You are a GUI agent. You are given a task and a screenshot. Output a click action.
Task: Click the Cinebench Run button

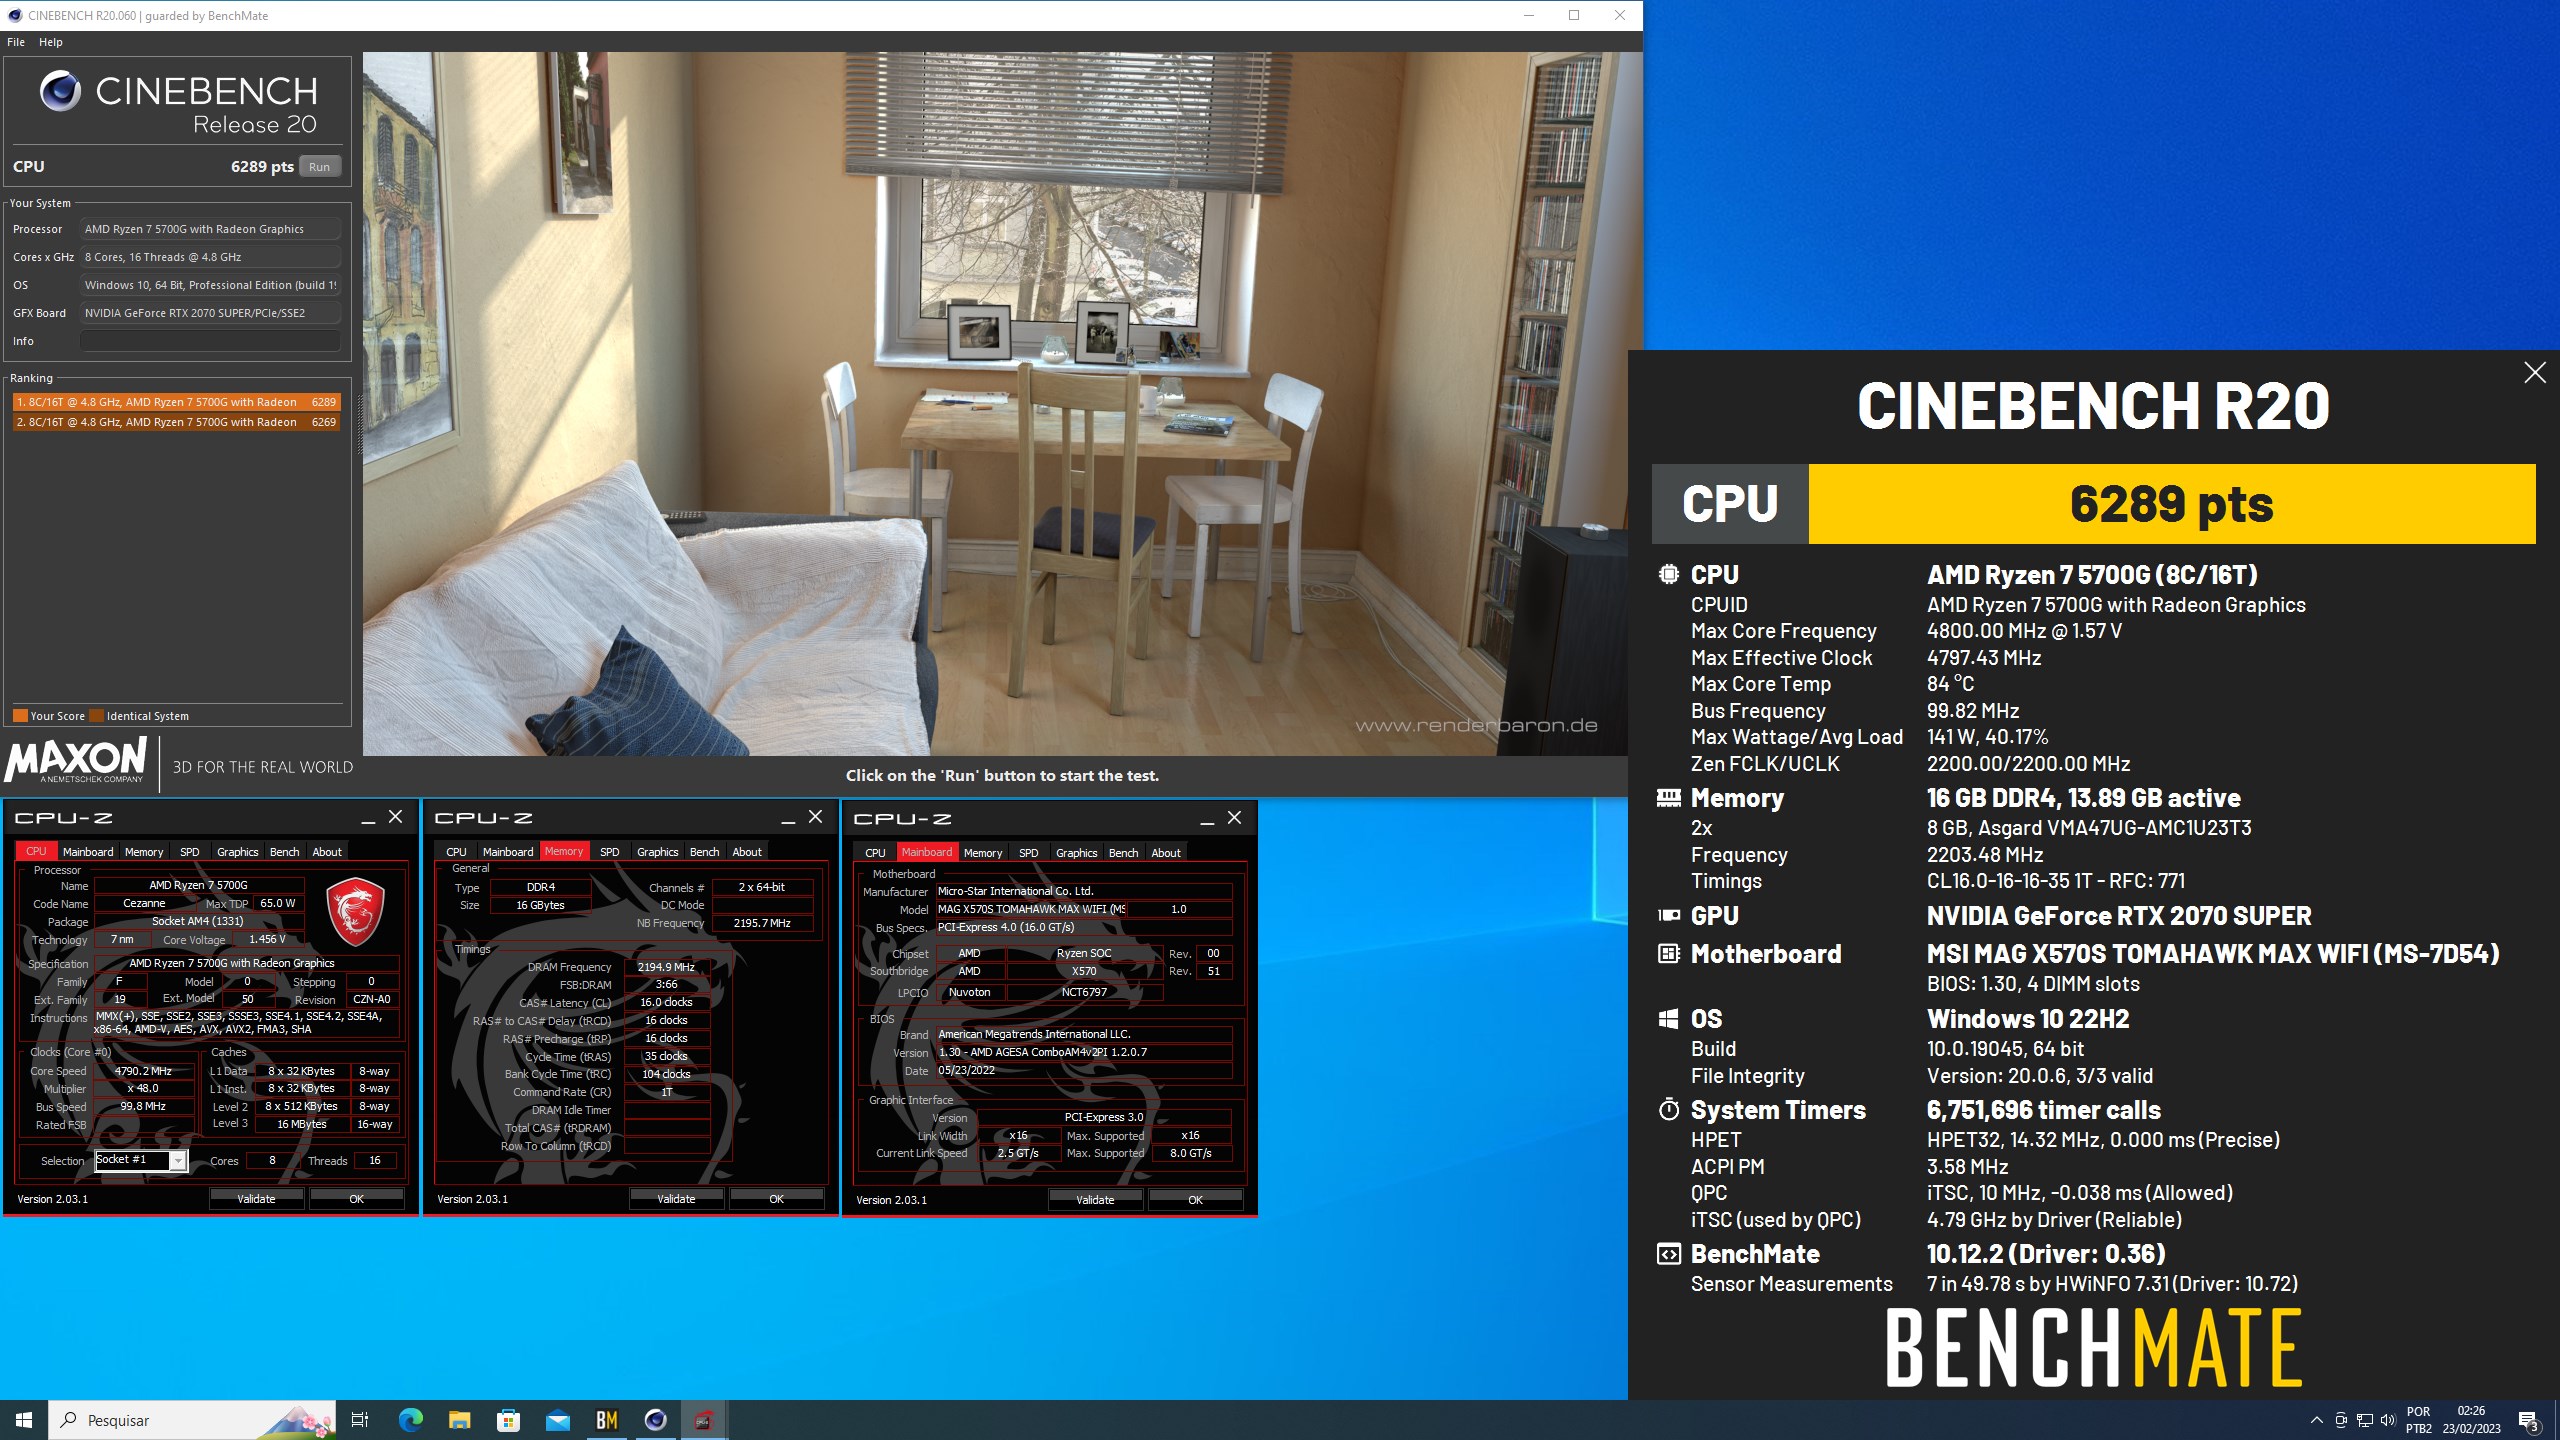[x=319, y=167]
